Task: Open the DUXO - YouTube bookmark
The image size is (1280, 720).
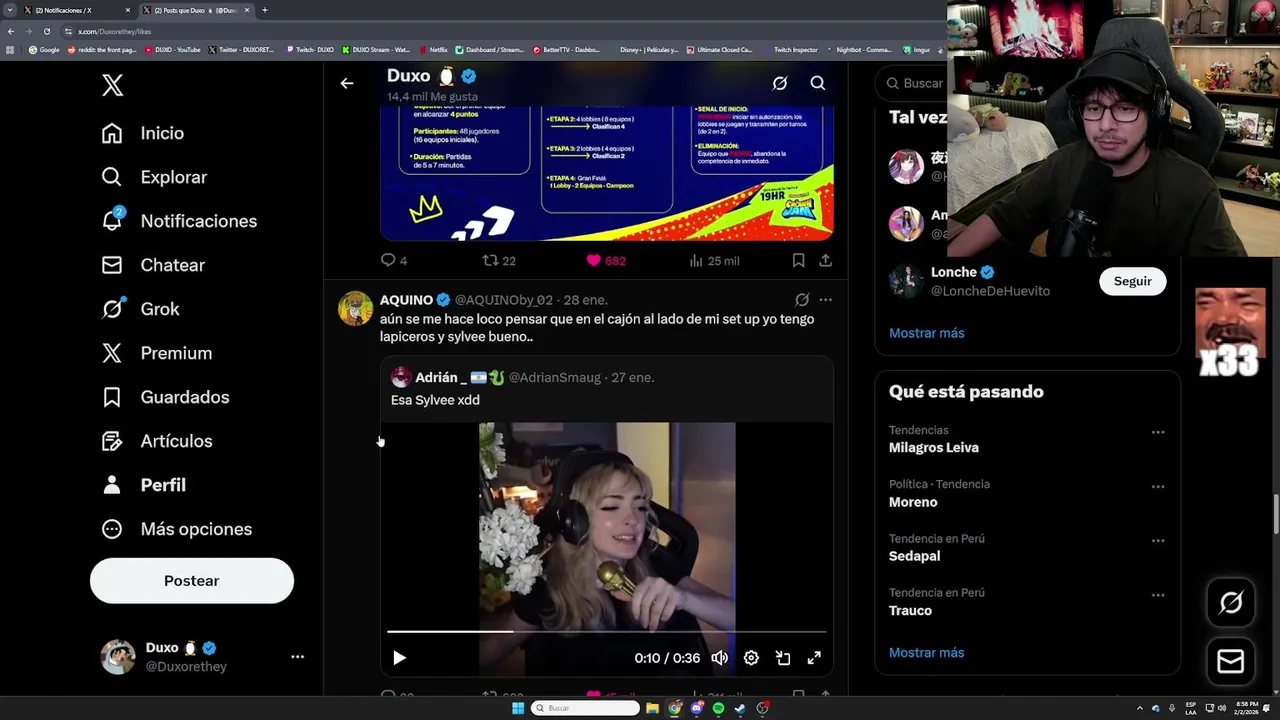Action: (x=174, y=50)
